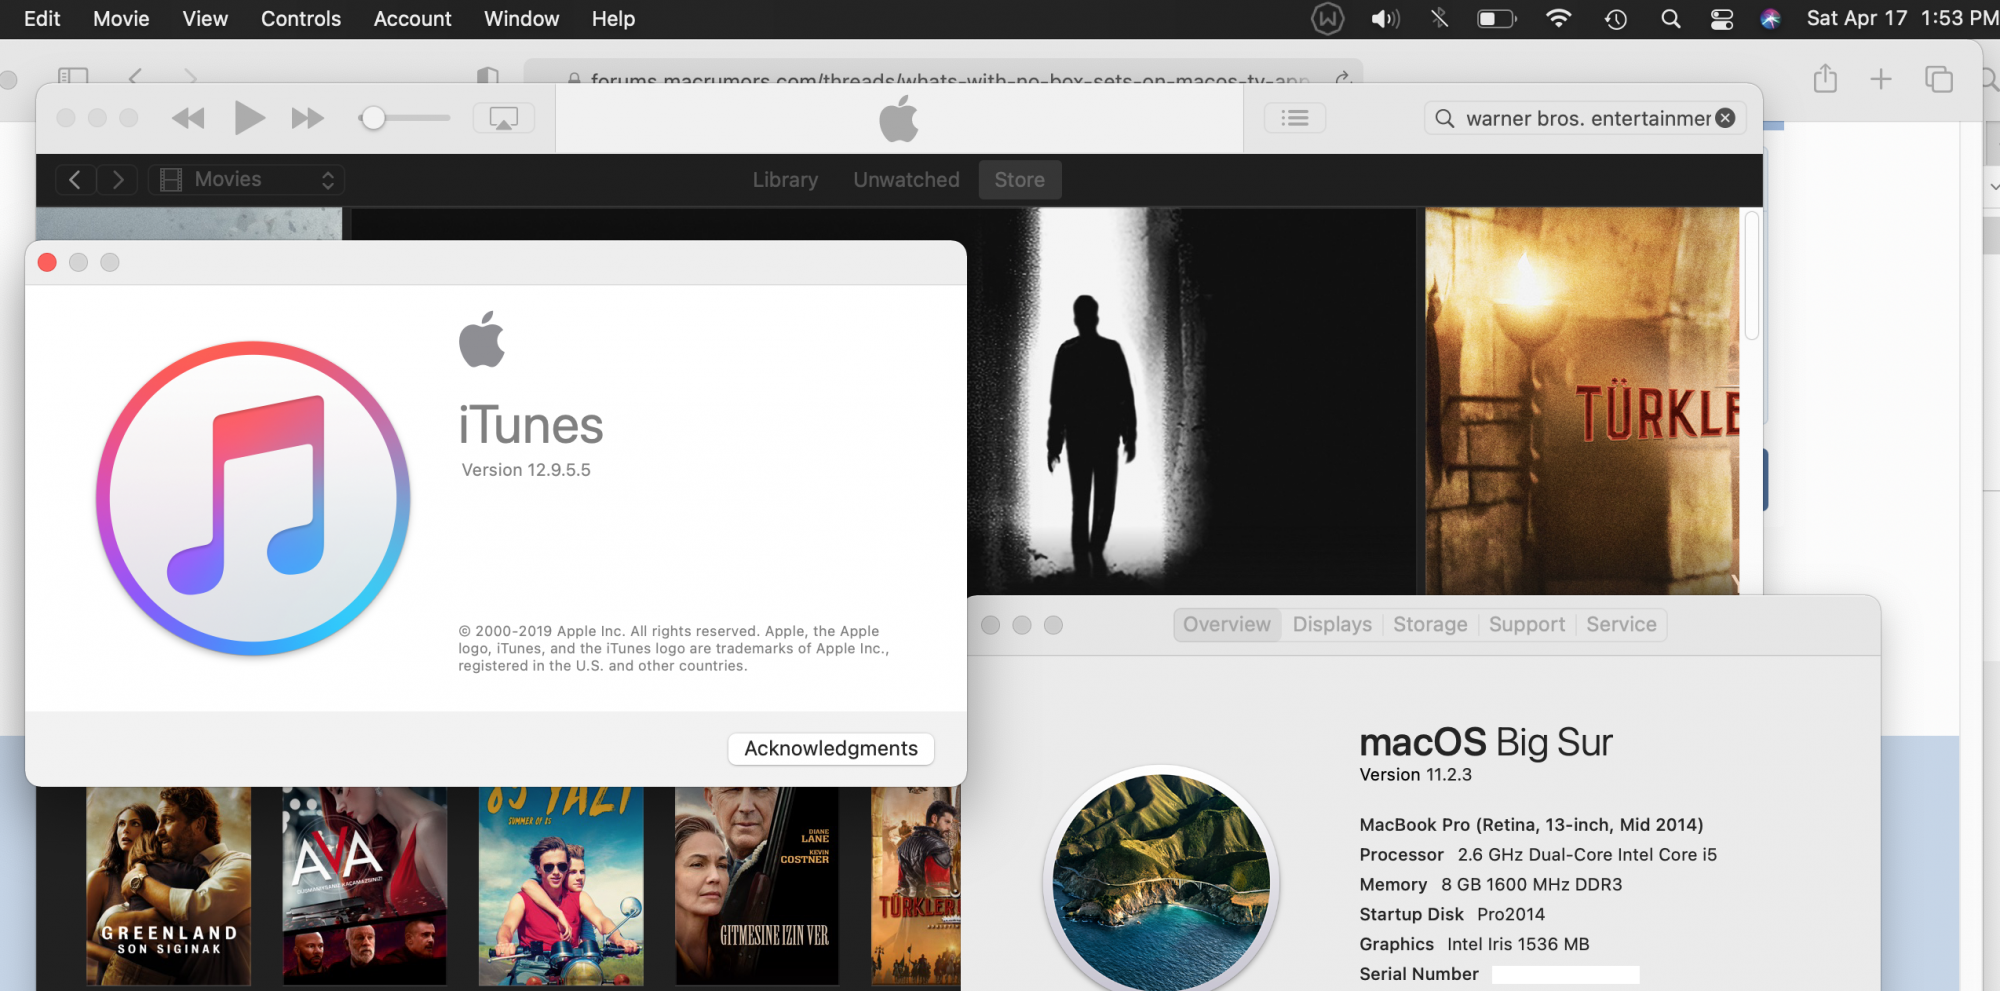The width and height of the screenshot is (2000, 991).
Task: Click the Processor "2.6 GHz Dual-Core Intel Core i5" value
Action: tap(1587, 855)
